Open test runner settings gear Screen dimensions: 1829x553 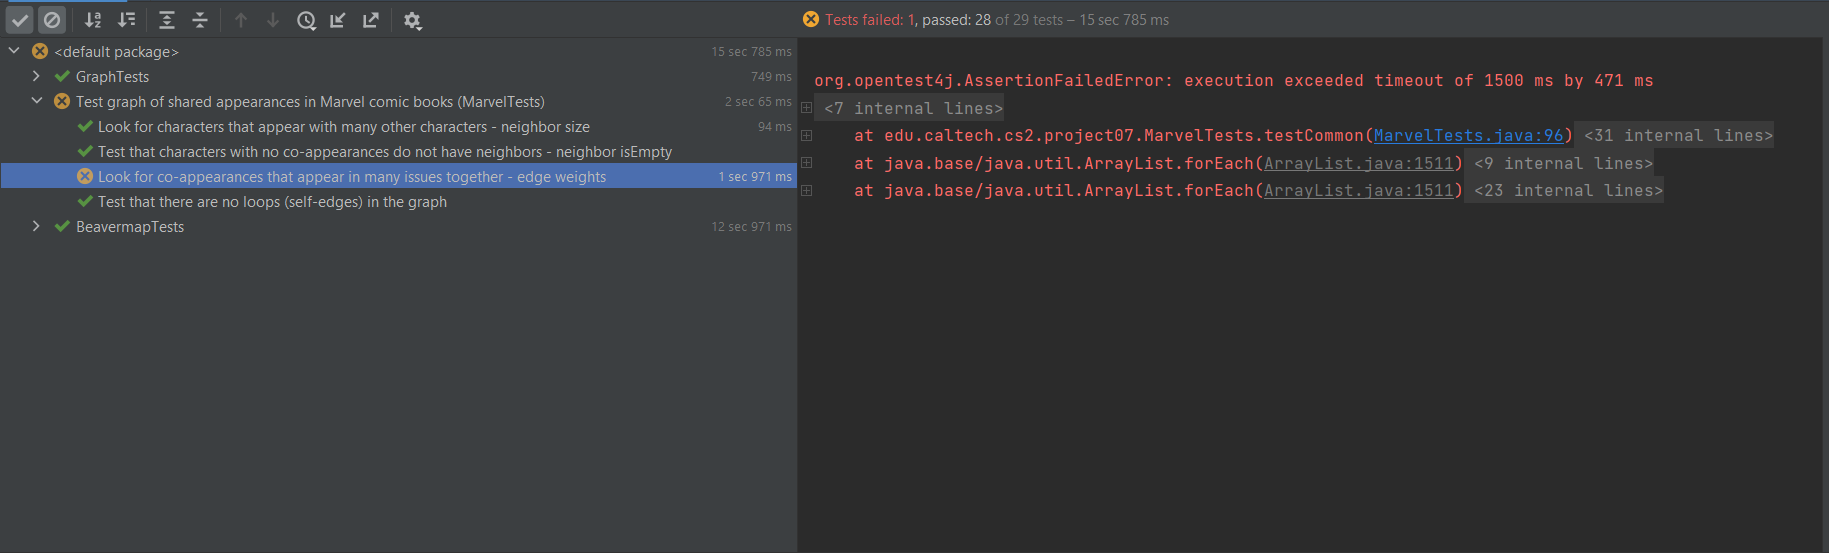pos(412,20)
